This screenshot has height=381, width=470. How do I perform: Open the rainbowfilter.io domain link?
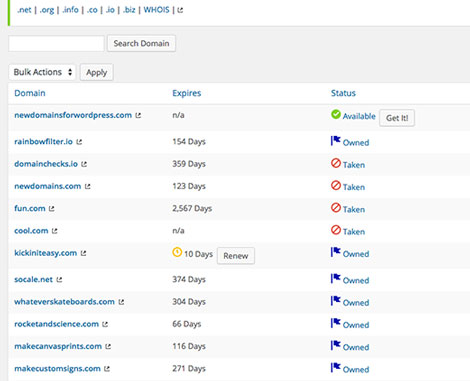(43, 142)
